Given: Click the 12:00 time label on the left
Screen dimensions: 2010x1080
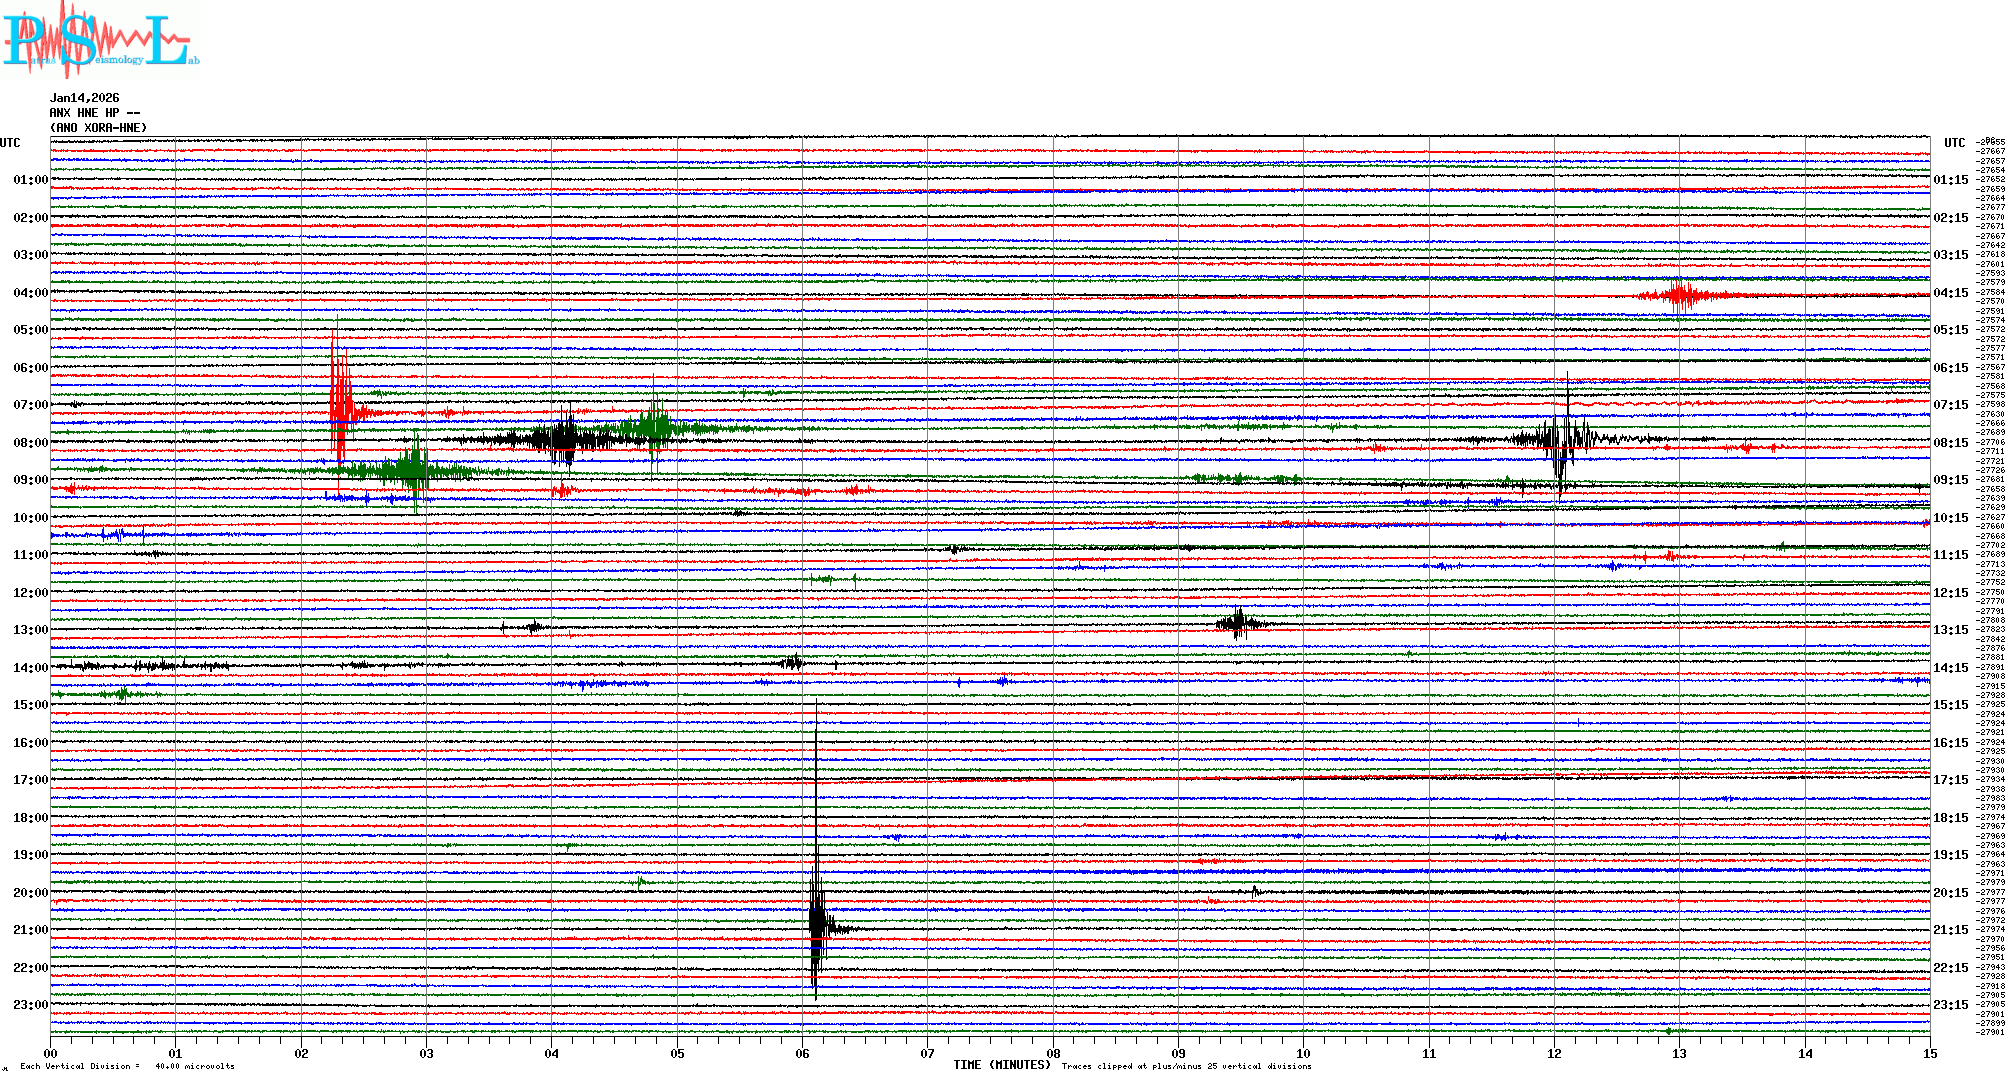Looking at the screenshot, I should [x=30, y=593].
